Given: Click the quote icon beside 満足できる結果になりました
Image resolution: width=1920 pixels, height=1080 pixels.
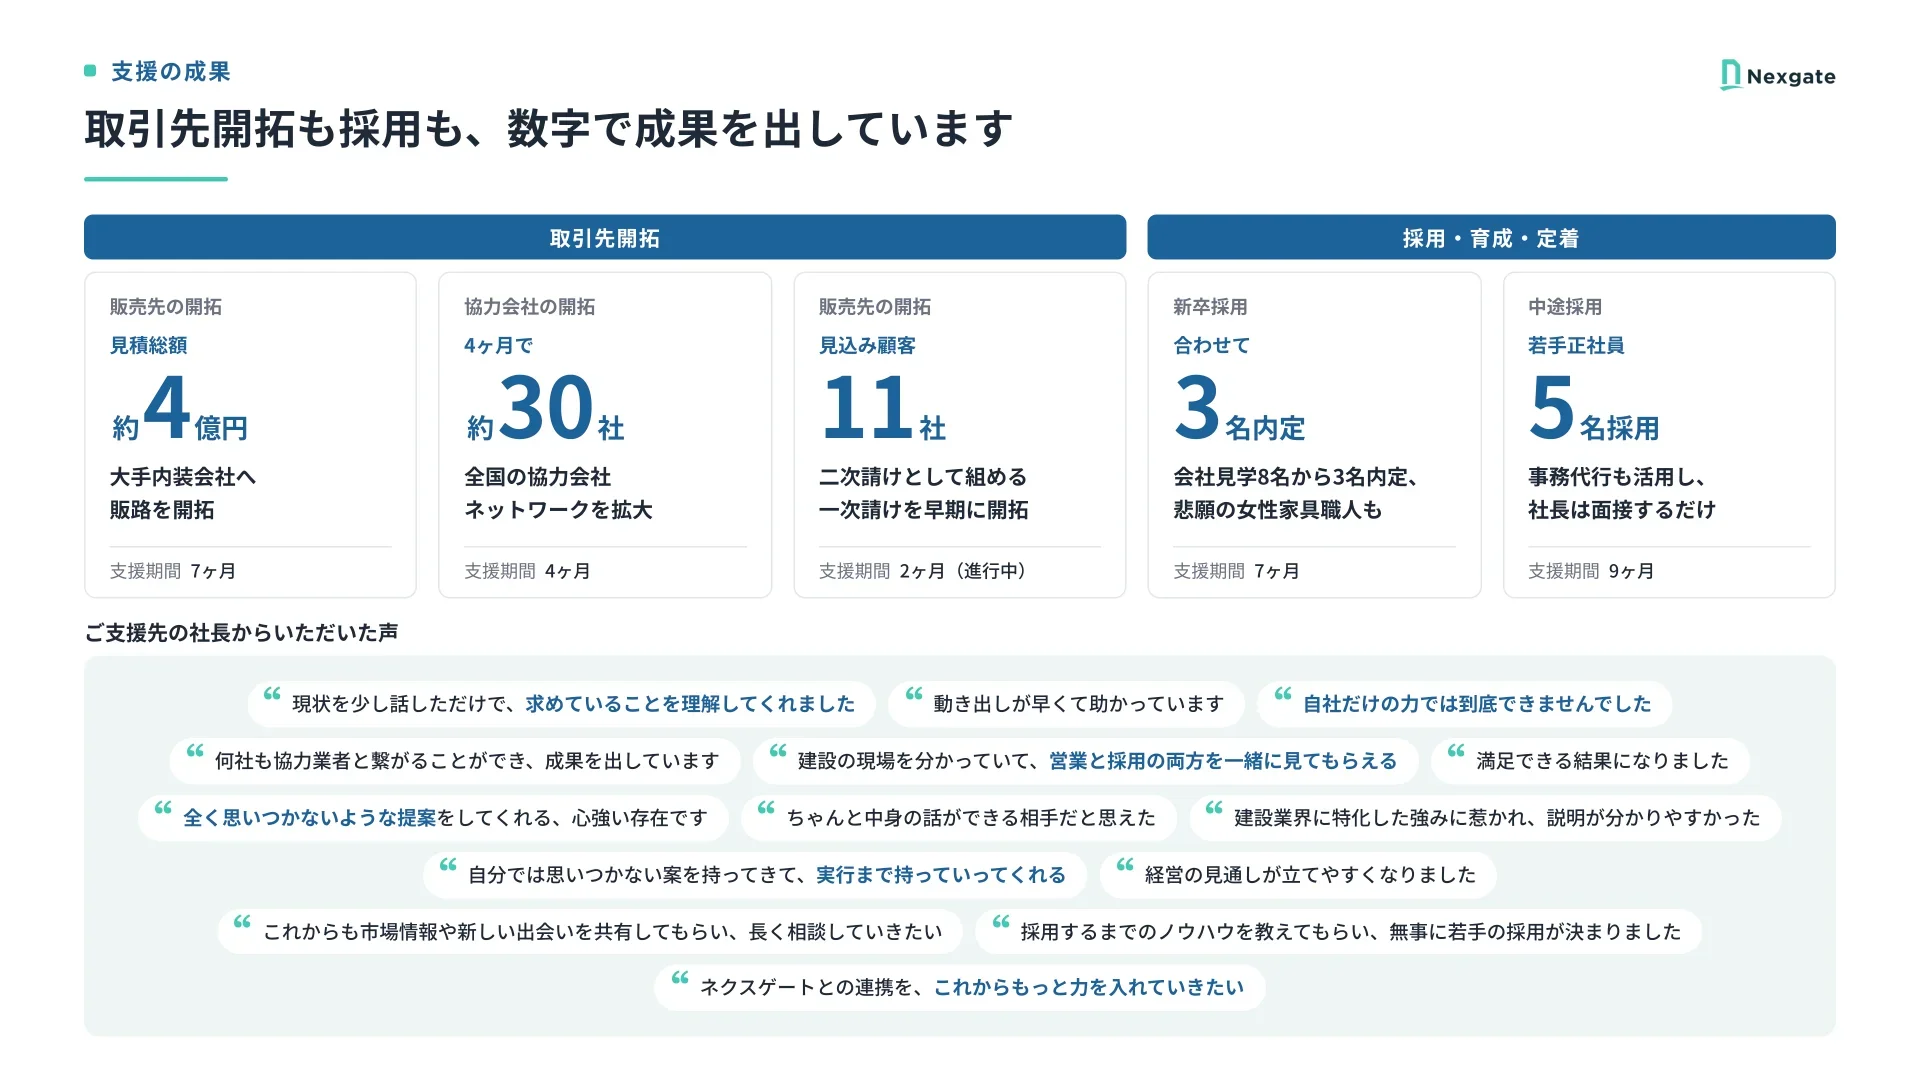Looking at the screenshot, I should tap(1456, 751).
